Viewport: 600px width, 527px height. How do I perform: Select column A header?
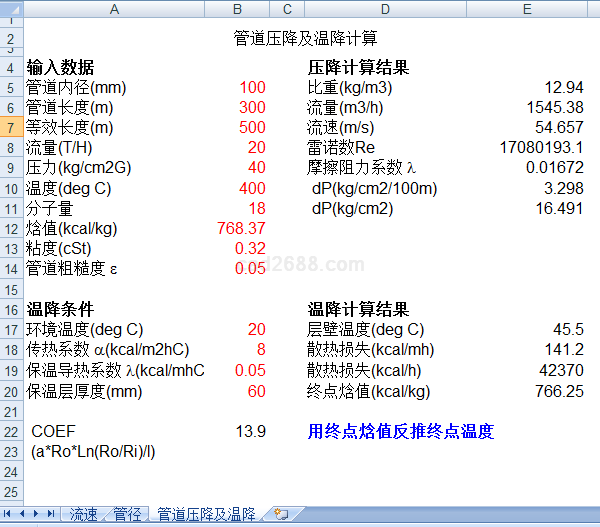pyautogui.click(x=113, y=10)
